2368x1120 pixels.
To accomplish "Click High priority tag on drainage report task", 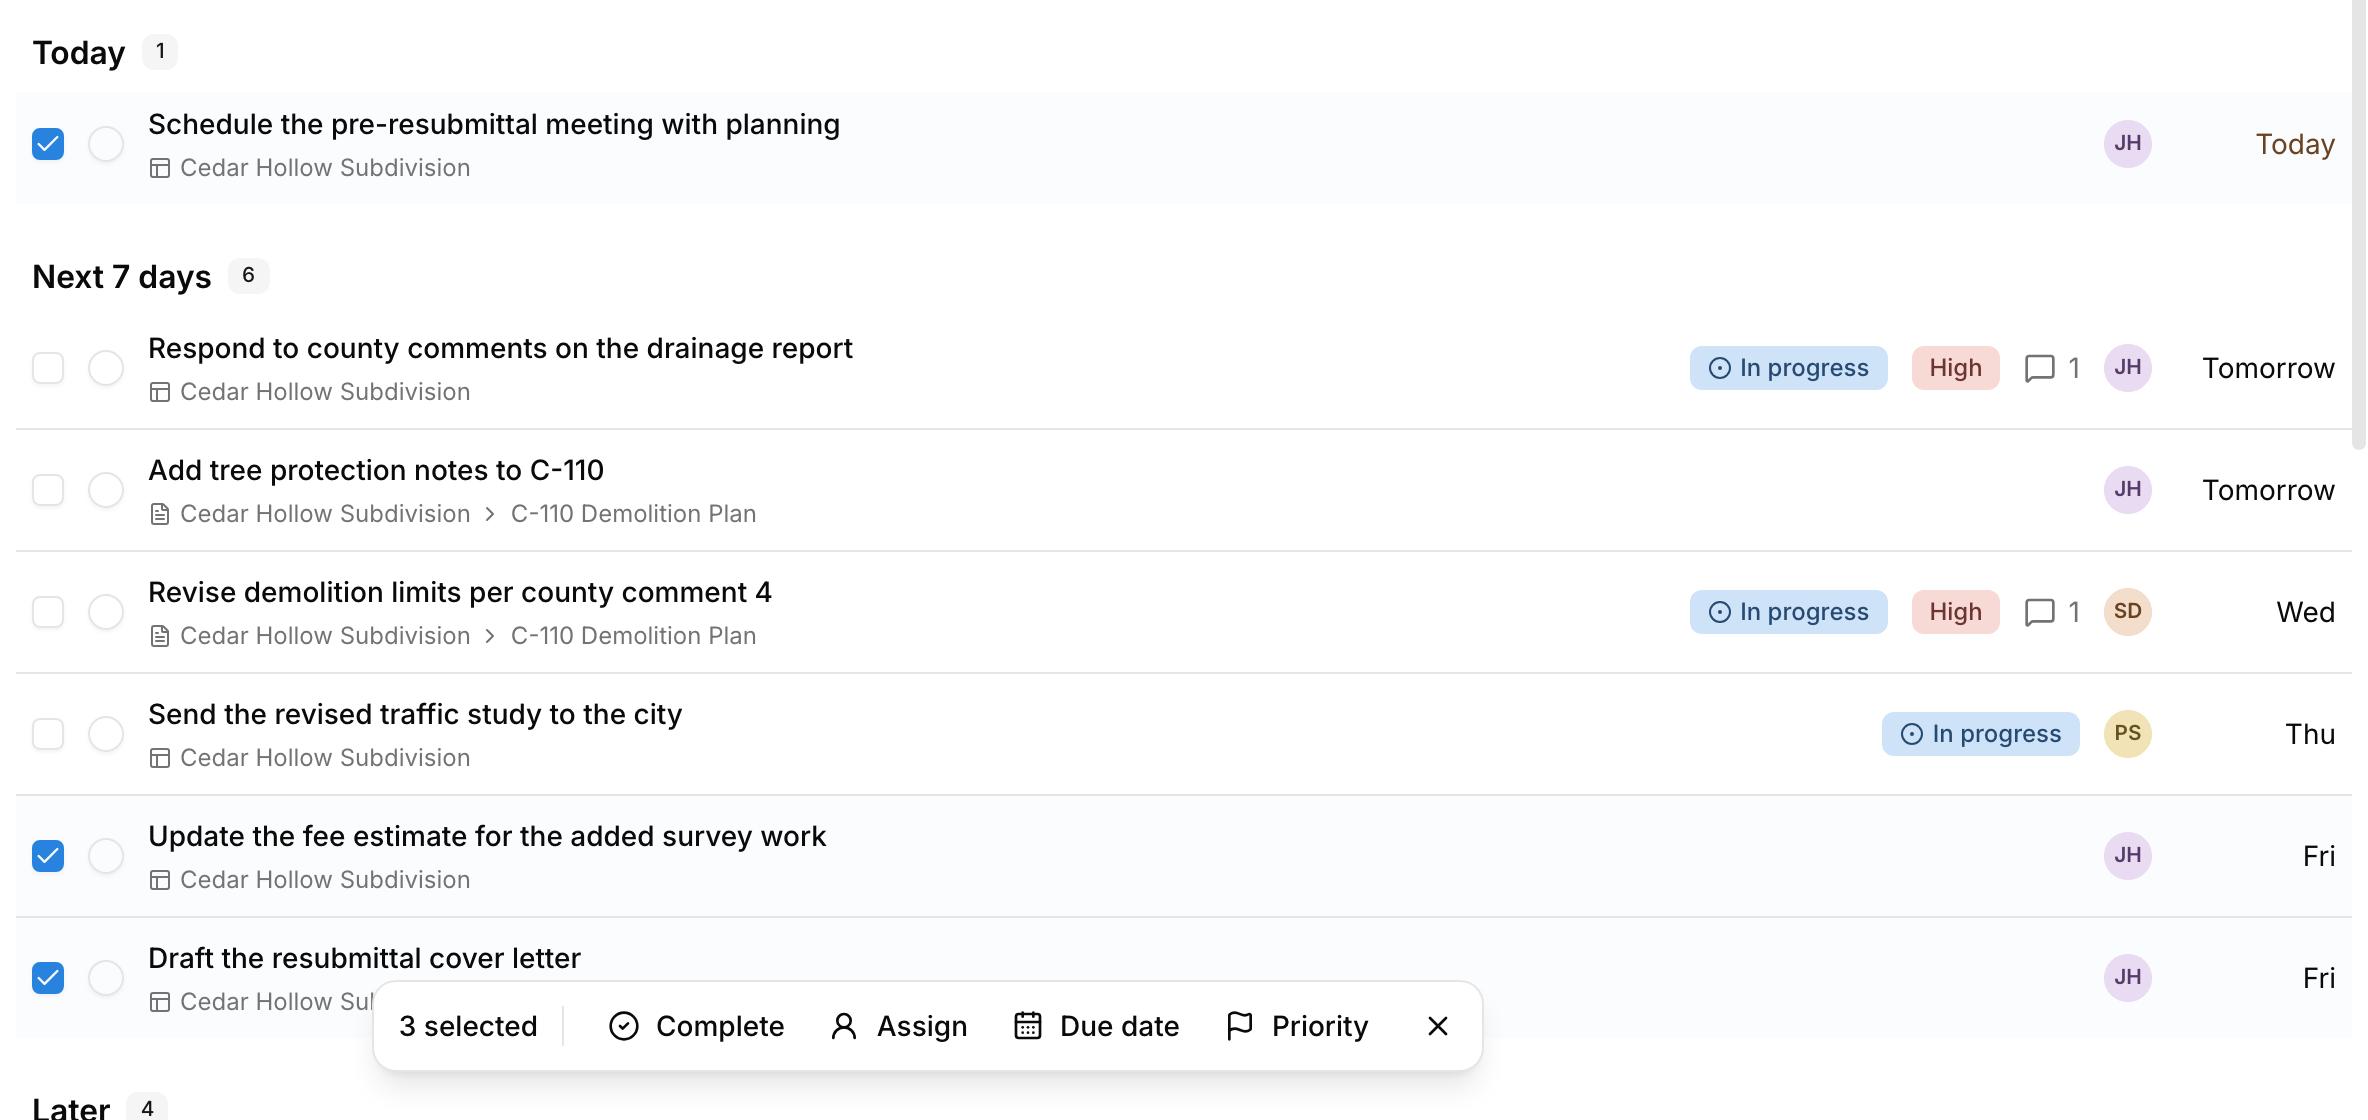I will pyautogui.click(x=1956, y=368).
